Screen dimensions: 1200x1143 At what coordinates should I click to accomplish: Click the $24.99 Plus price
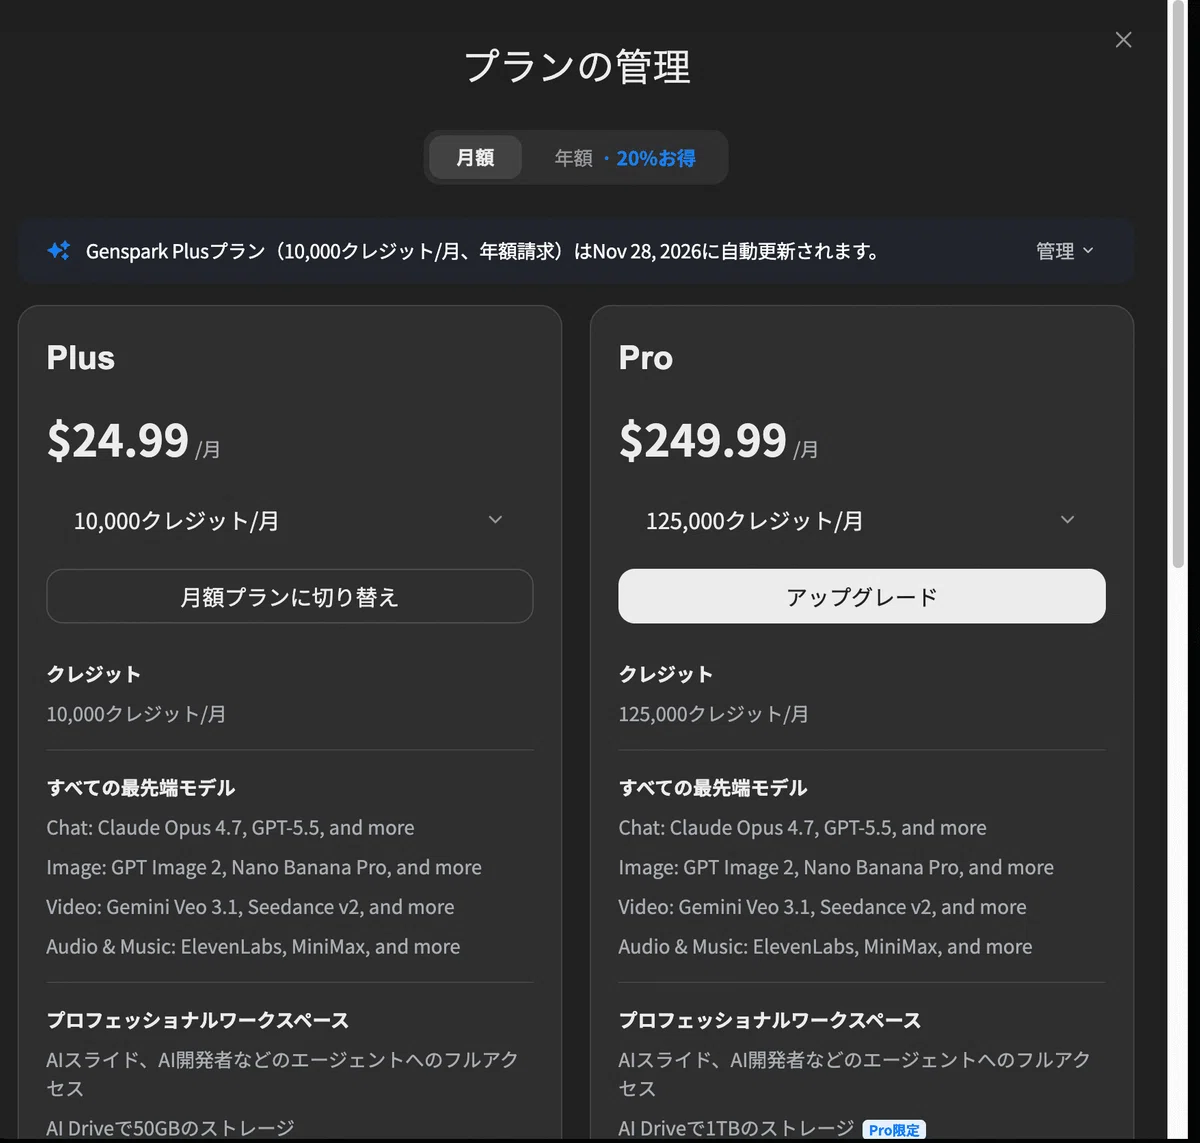click(x=118, y=440)
